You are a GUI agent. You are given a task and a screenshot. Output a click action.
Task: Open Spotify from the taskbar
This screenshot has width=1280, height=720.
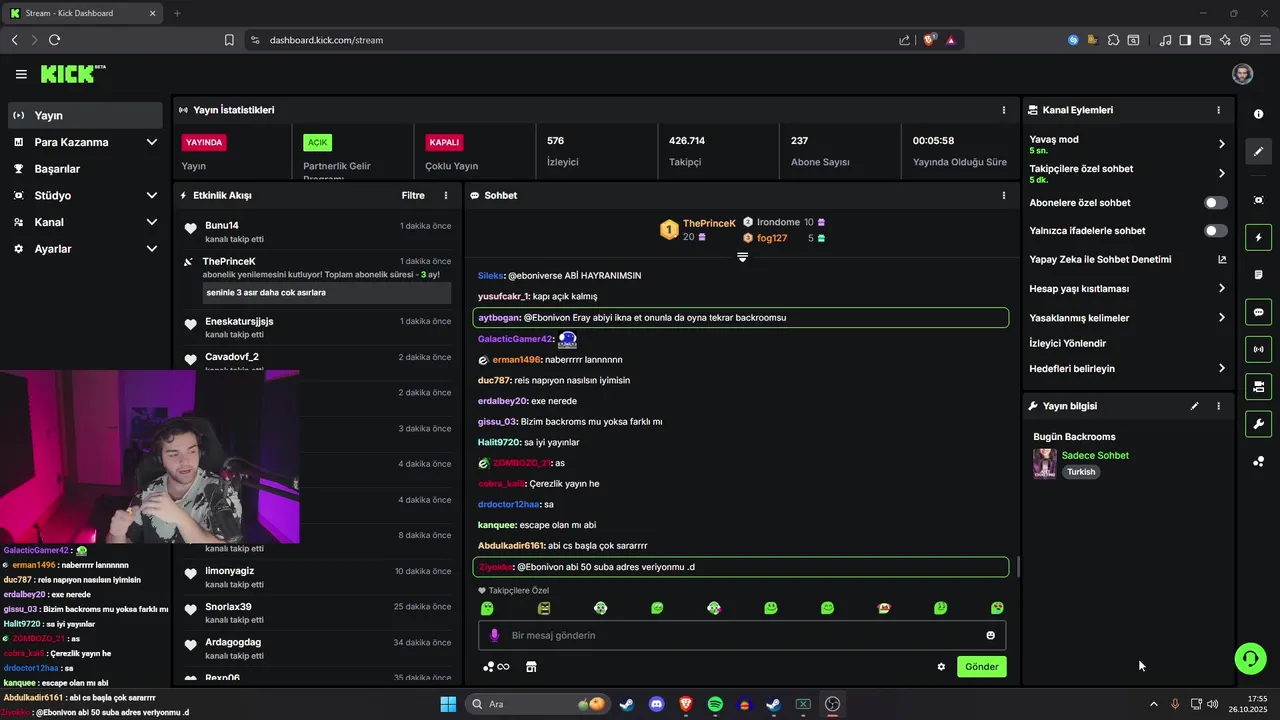click(715, 704)
